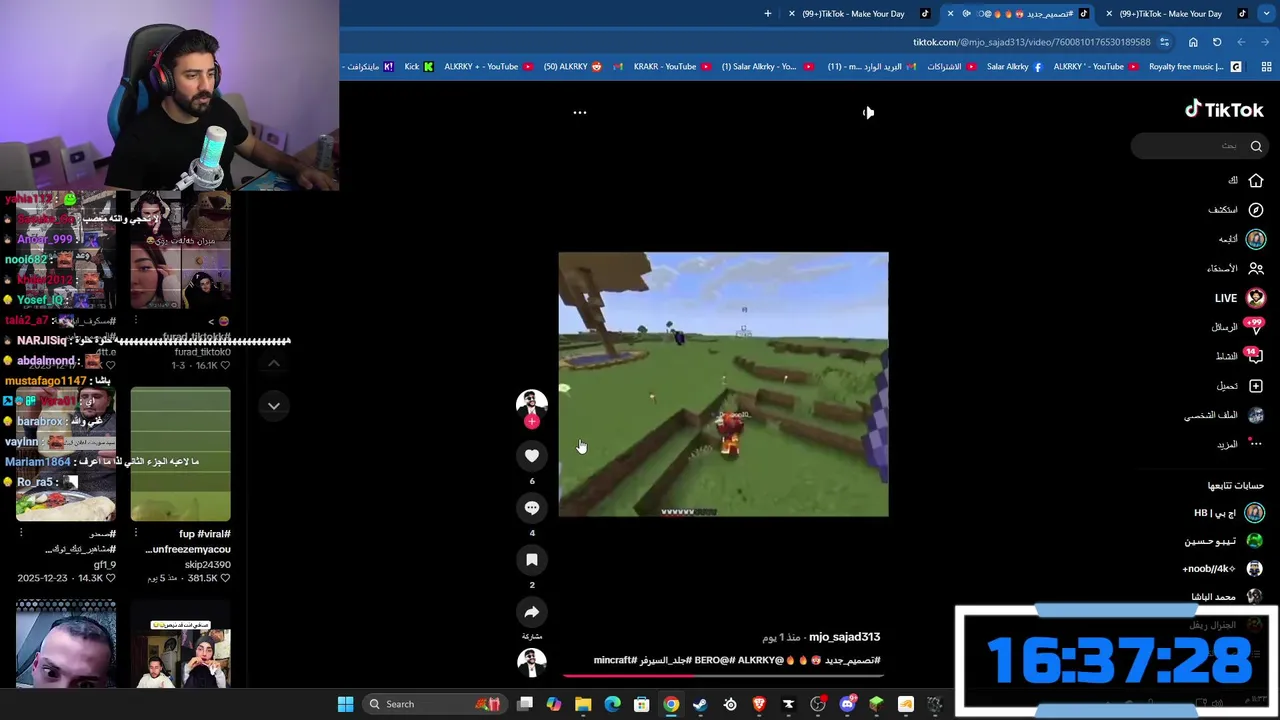Open site settings tune icon in address bar
The height and width of the screenshot is (720, 1280).
1164,42
